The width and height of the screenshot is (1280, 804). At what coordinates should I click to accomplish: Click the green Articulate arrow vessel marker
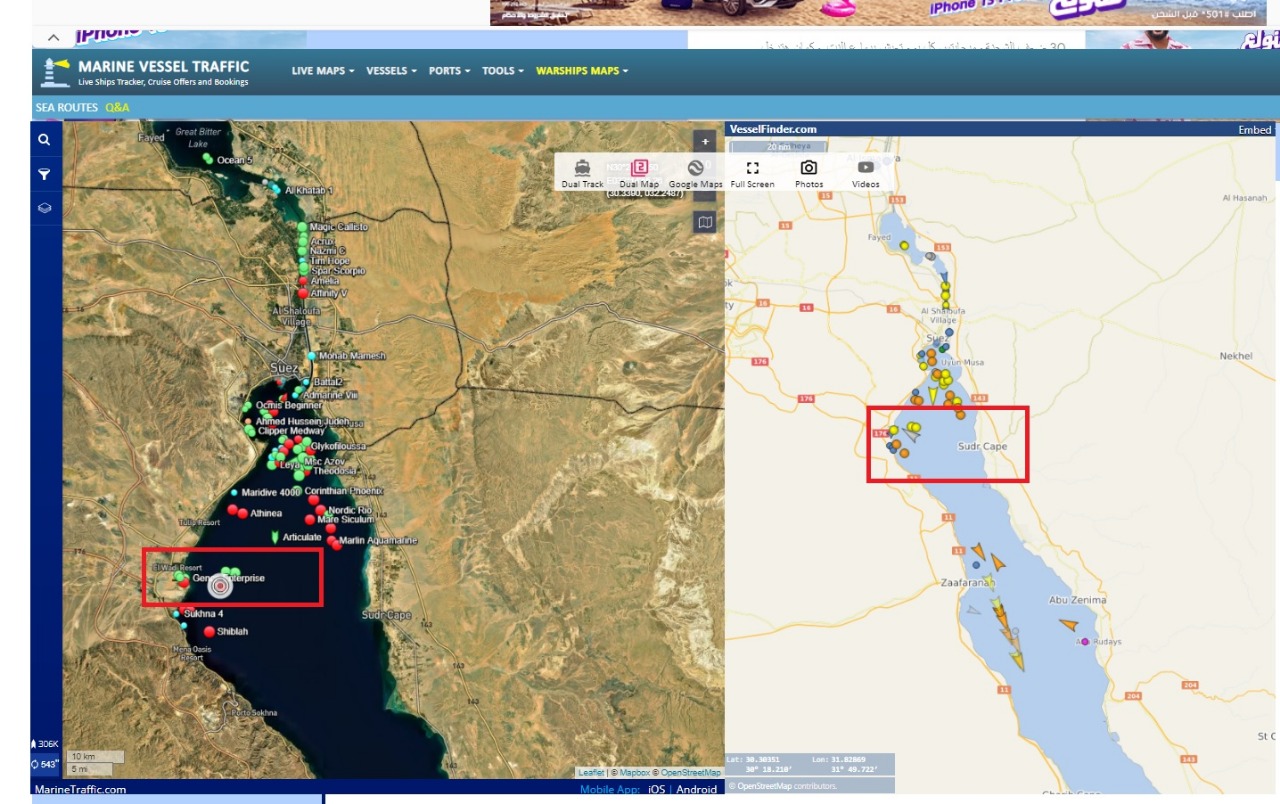click(275, 537)
